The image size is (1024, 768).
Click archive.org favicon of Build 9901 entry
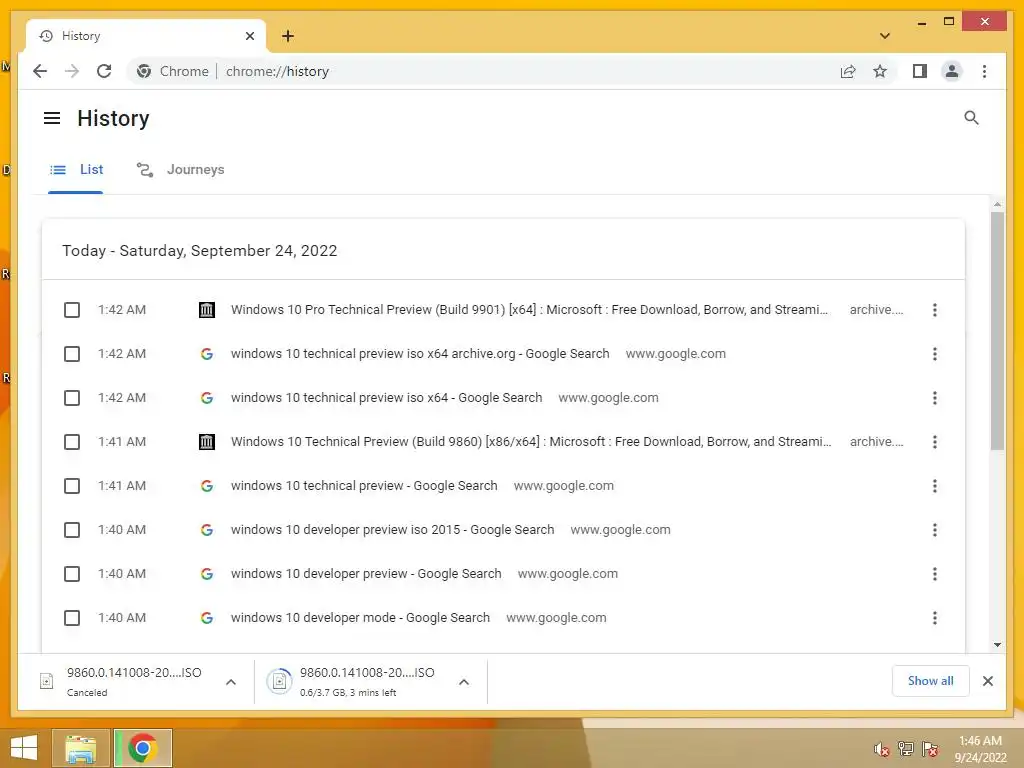point(206,310)
